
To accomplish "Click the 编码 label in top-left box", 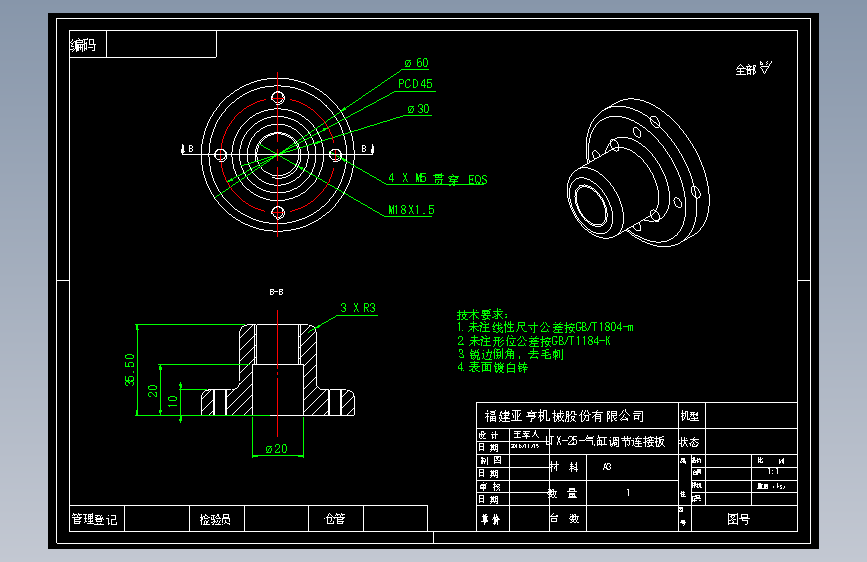I will click(83, 45).
